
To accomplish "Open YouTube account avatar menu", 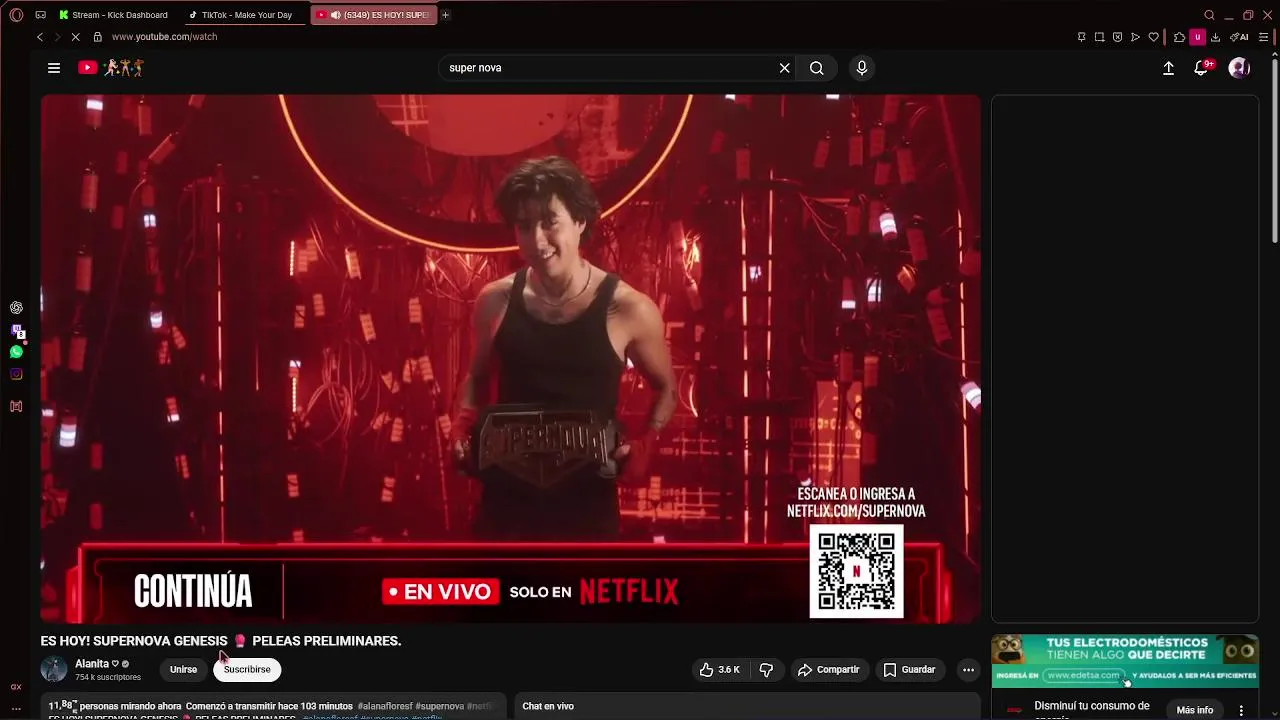I will (1239, 68).
